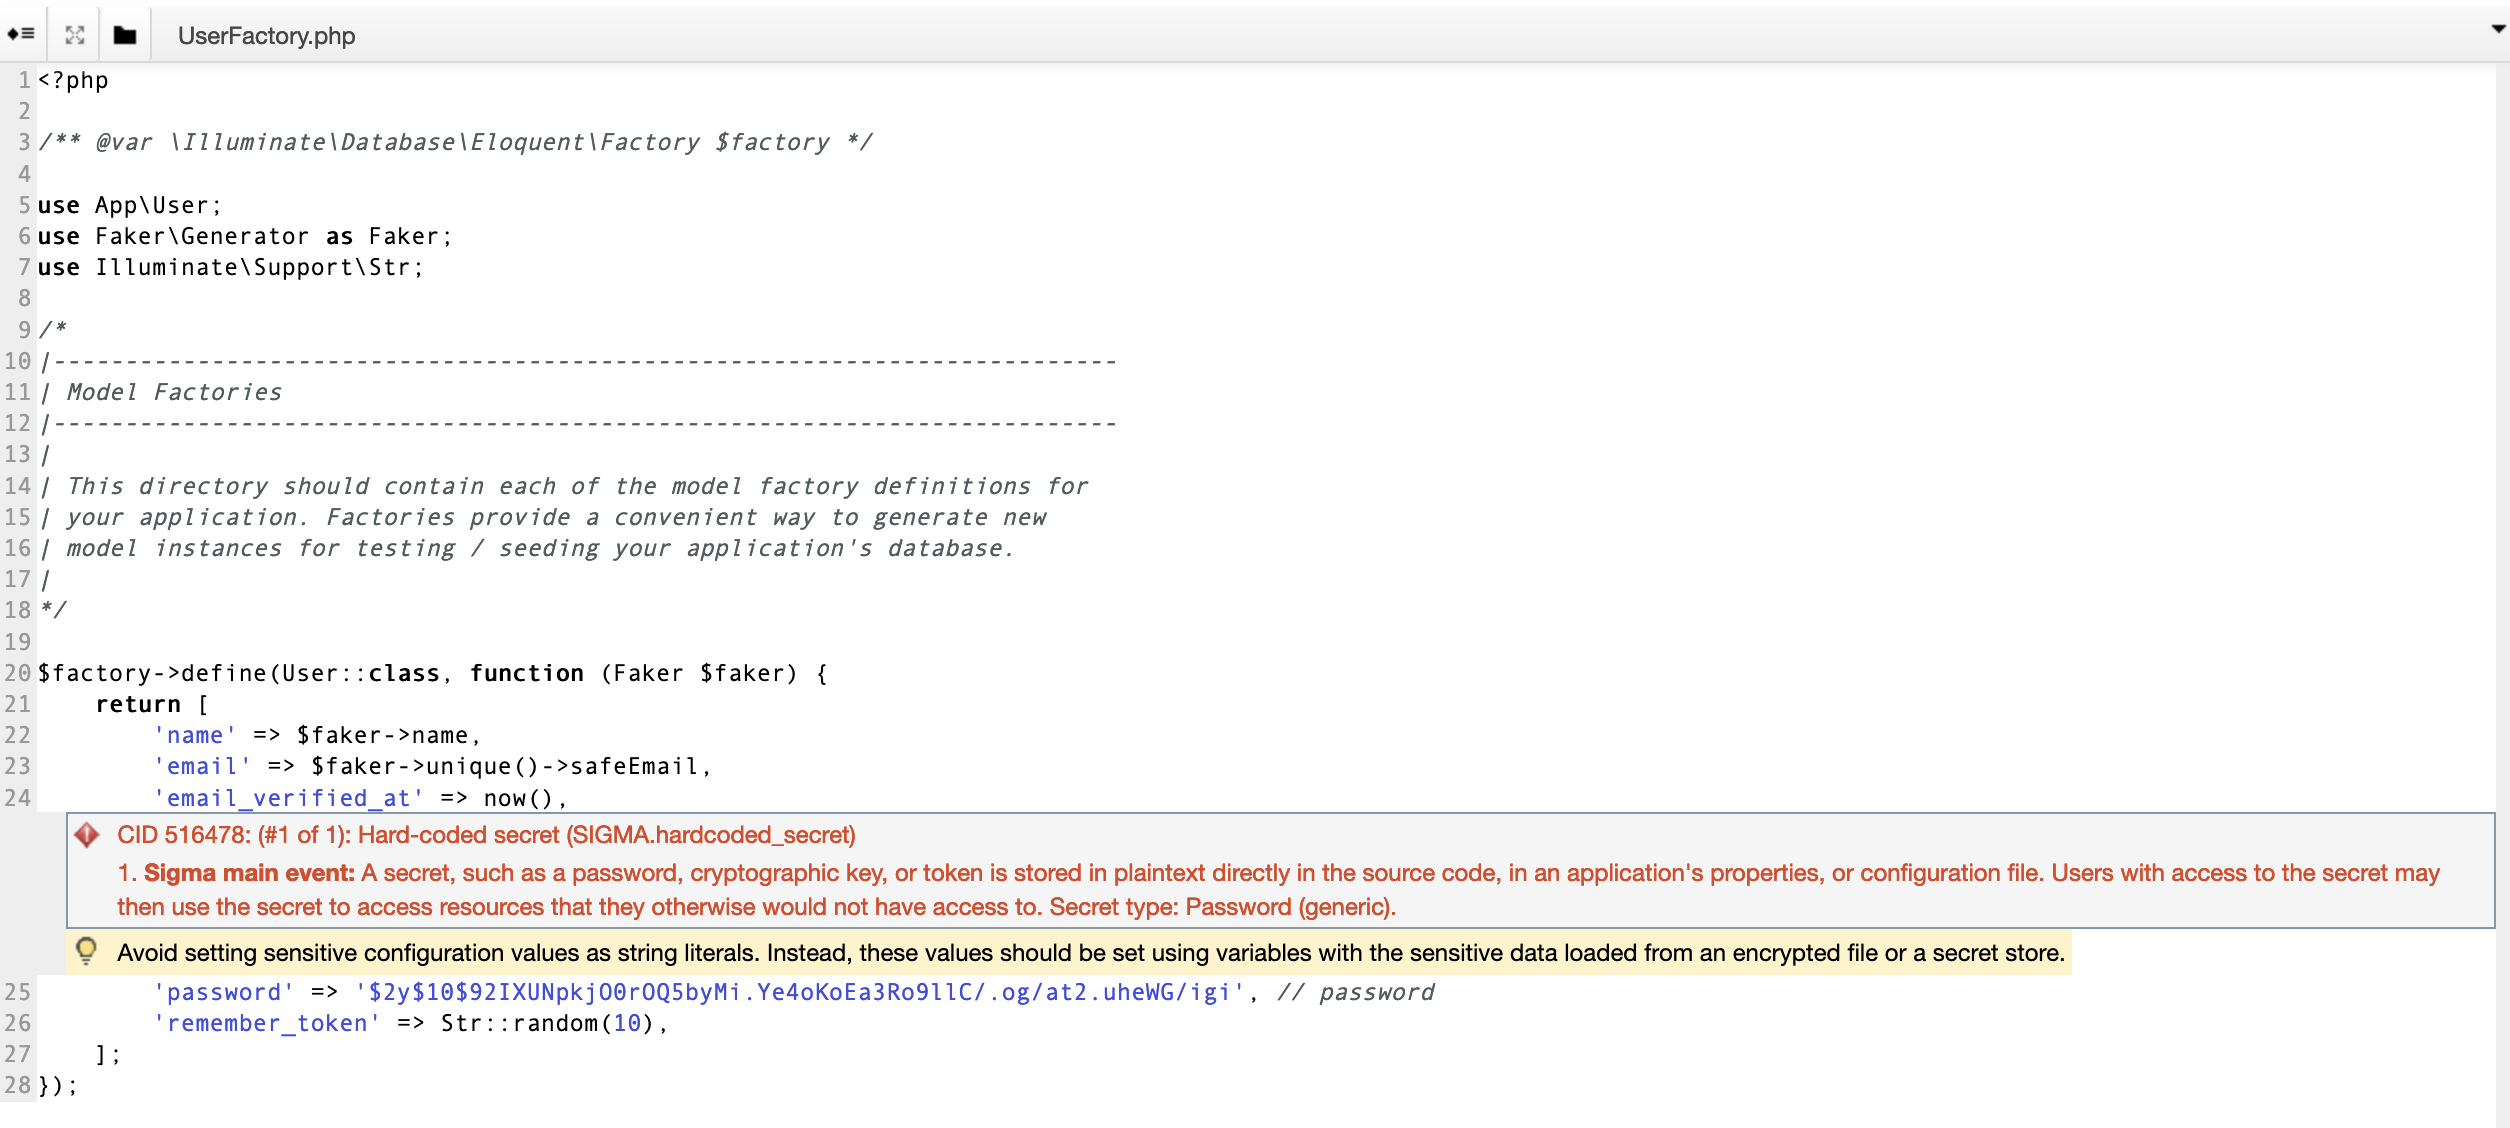Select the UserFactory.php file tab
Image resolution: width=2510 pixels, height=1128 pixels.
(266, 36)
